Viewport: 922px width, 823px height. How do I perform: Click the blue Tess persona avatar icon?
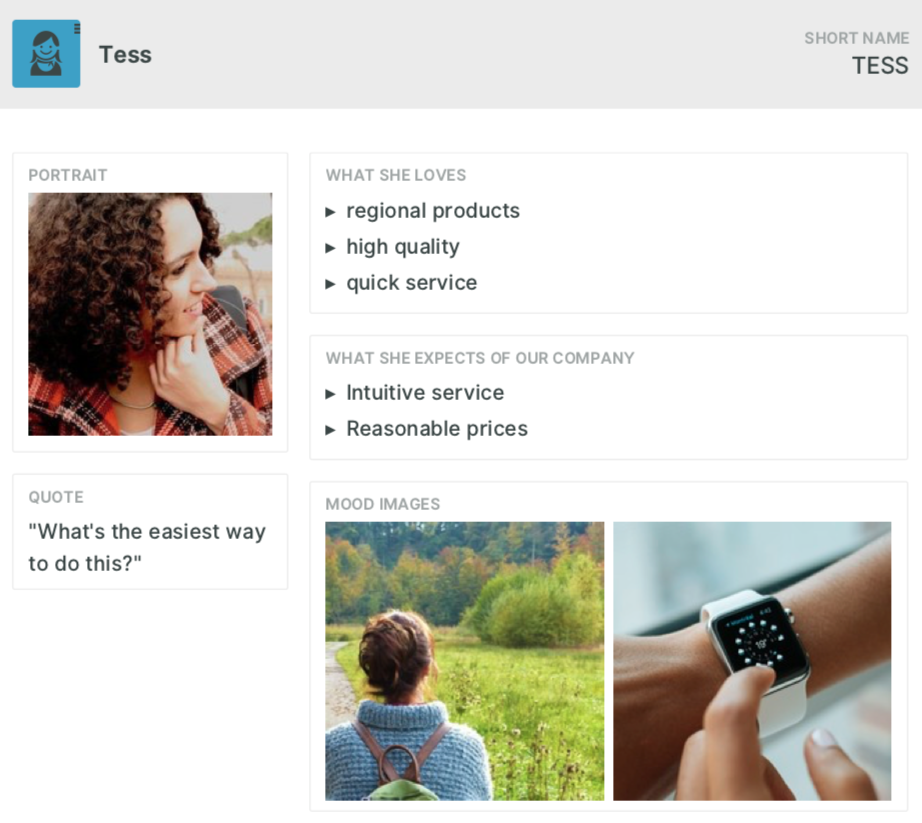(x=46, y=53)
